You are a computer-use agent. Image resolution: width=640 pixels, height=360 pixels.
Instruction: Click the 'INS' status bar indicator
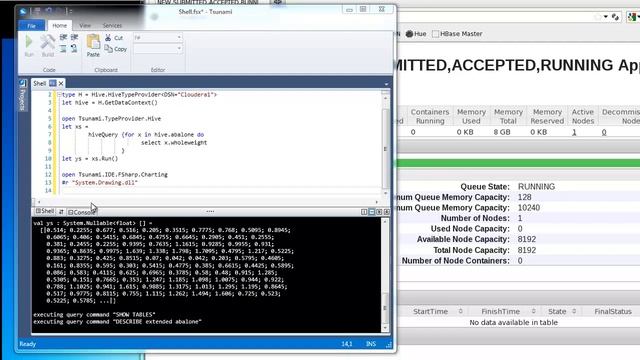coord(371,344)
